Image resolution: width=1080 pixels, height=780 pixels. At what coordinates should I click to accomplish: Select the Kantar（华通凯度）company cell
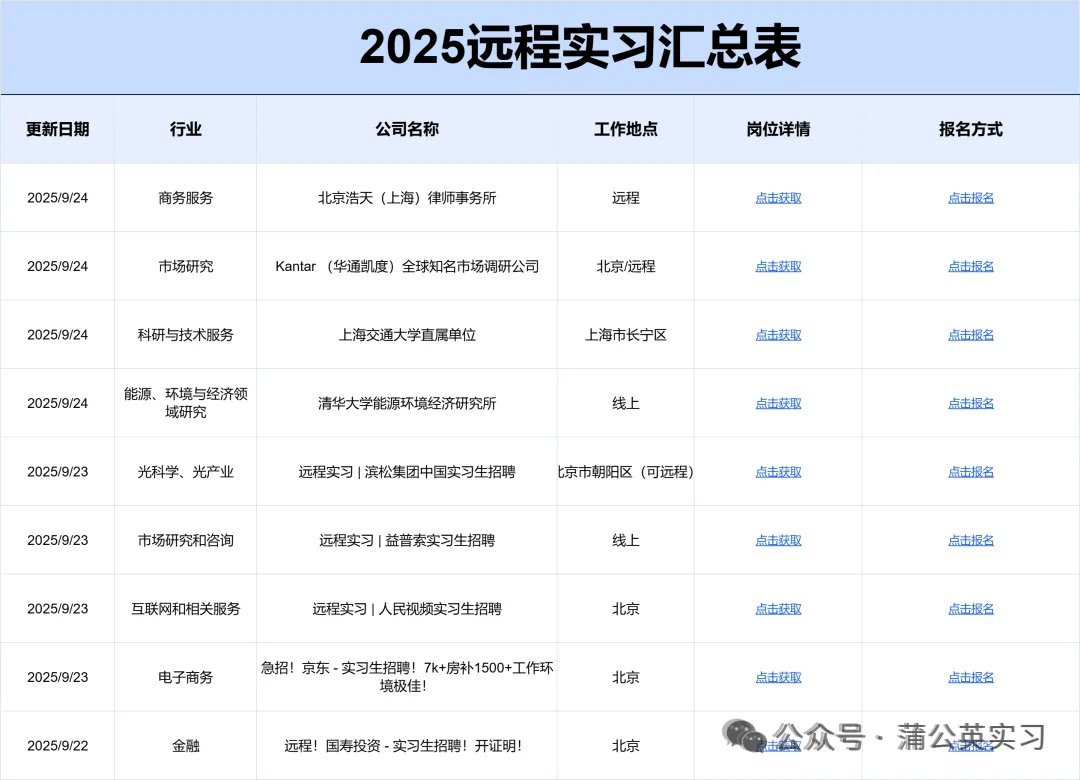click(x=407, y=266)
